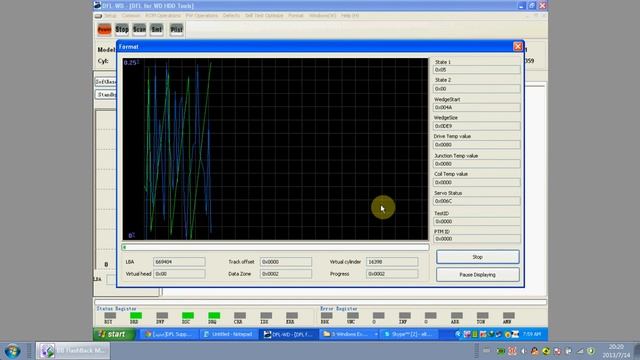Click the AMN error register indicator

(509, 316)
